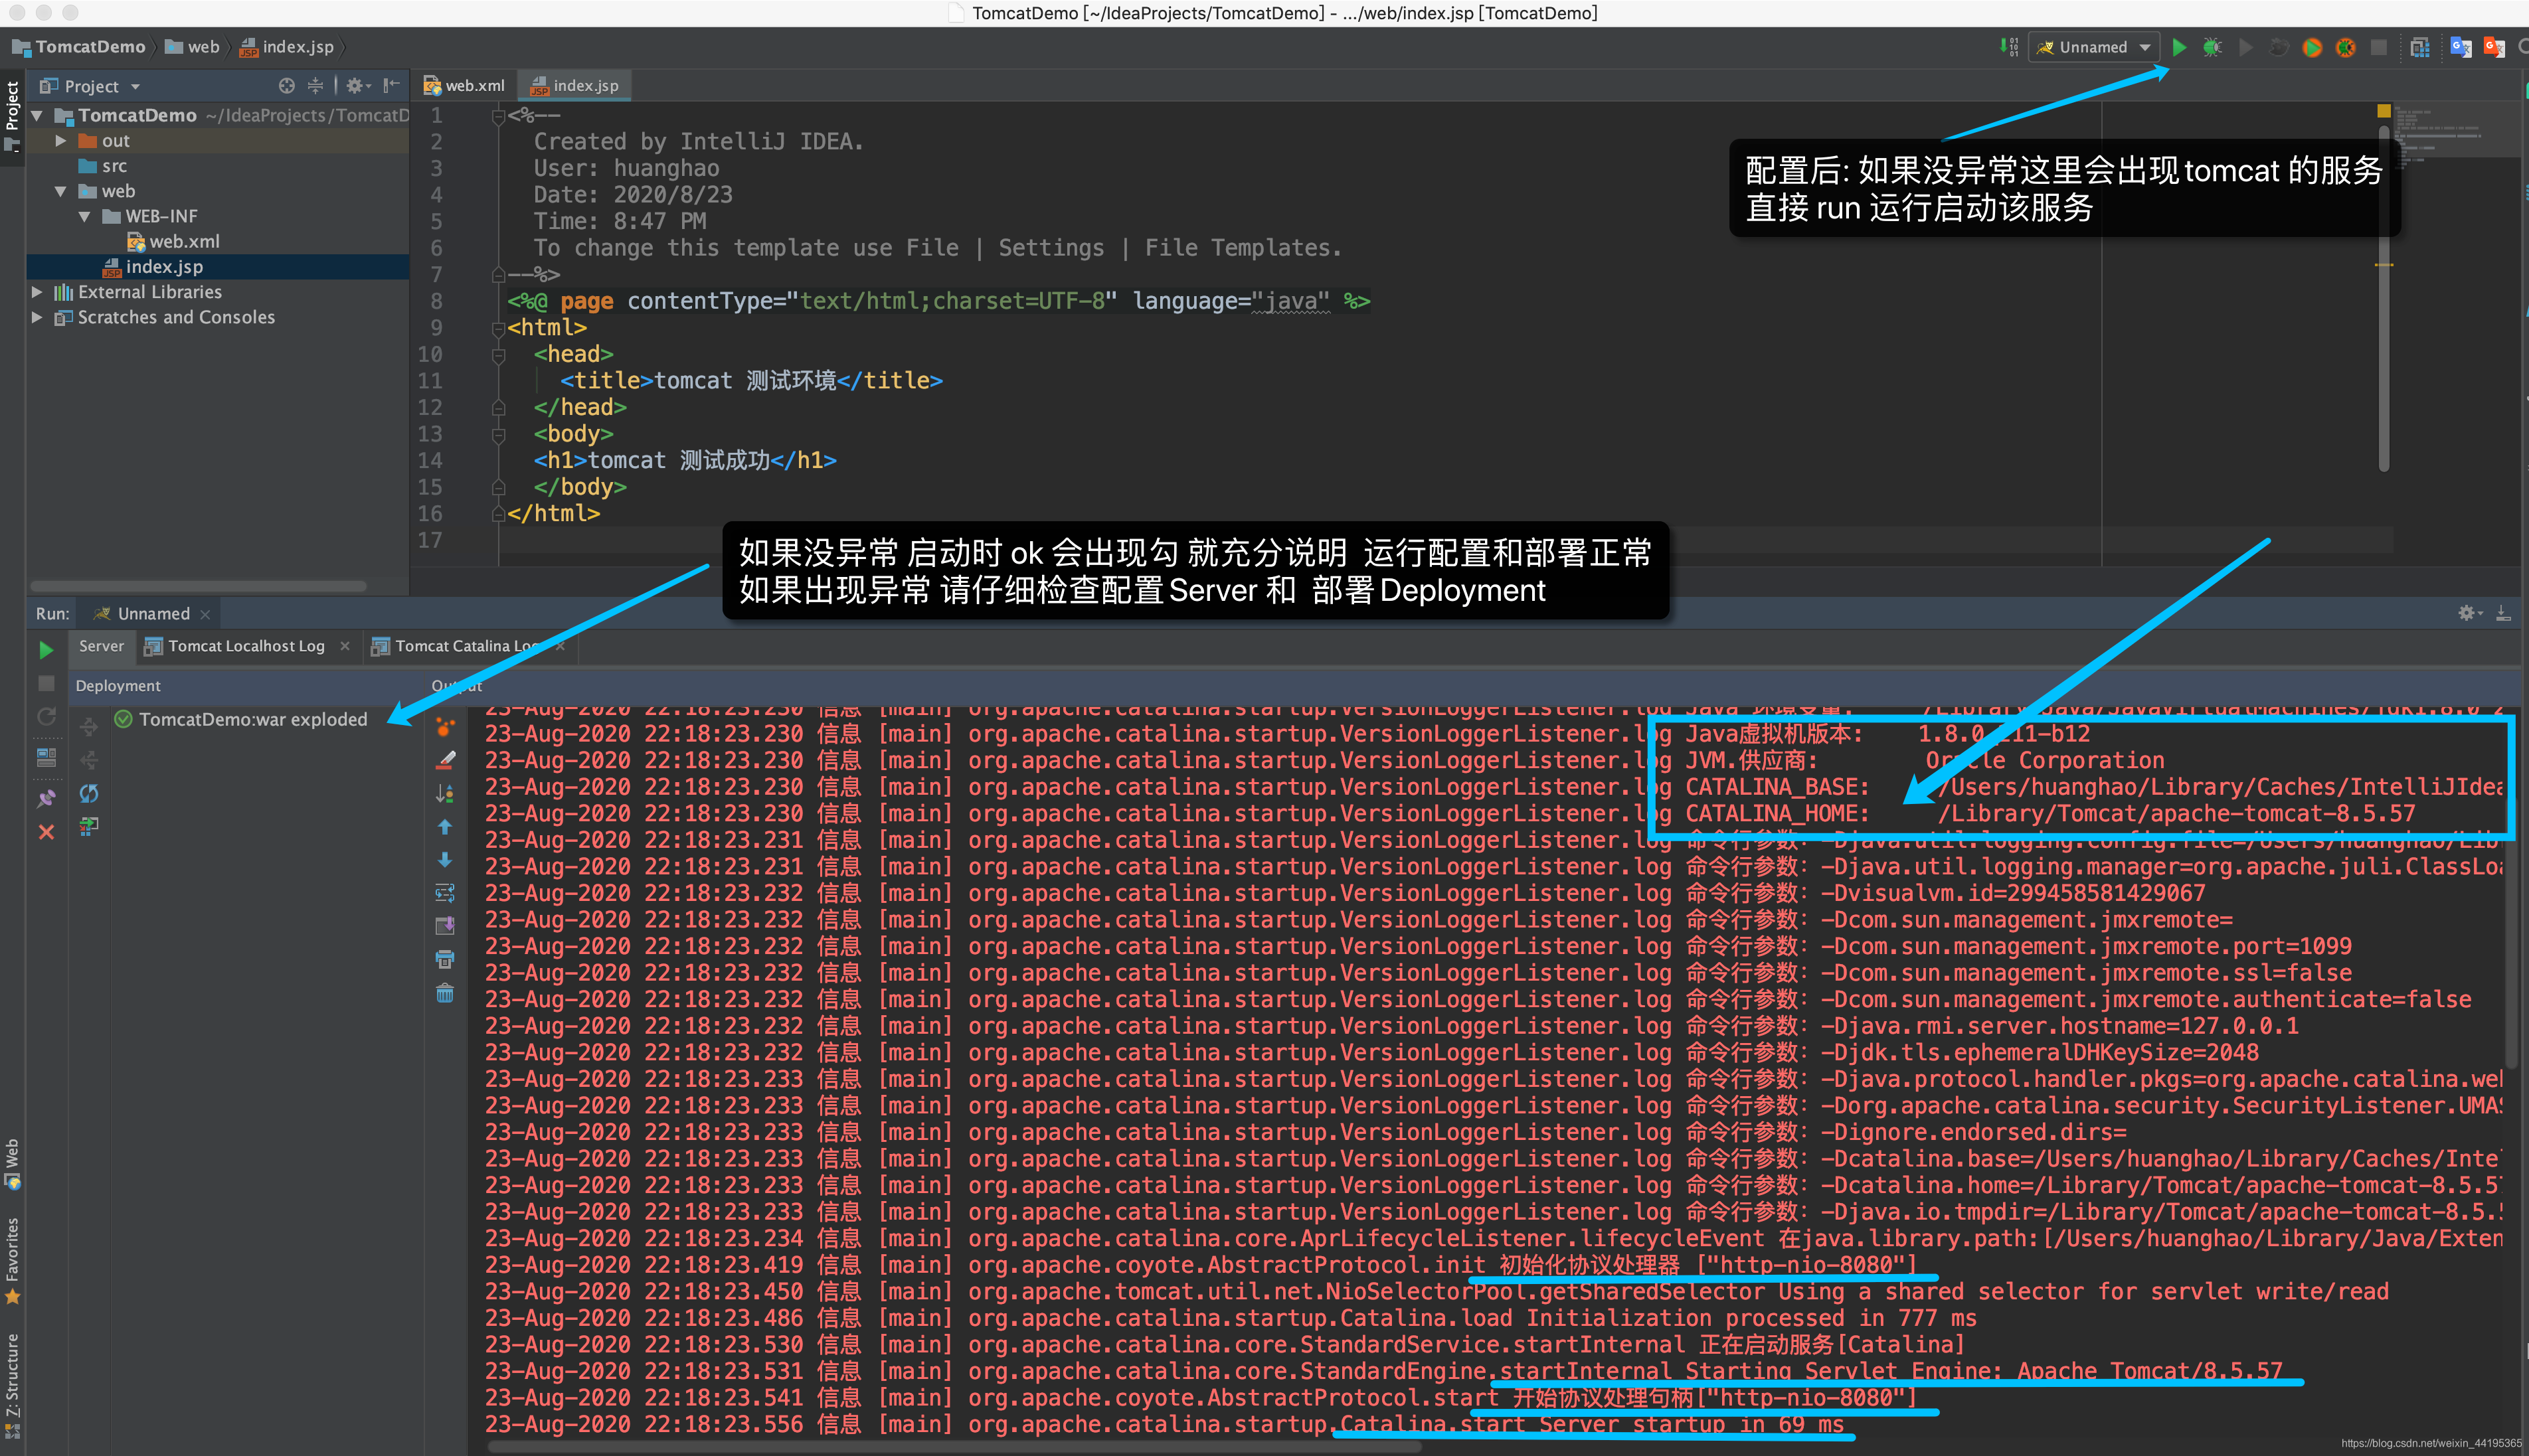Image resolution: width=2529 pixels, height=1456 pixels.
Task: Click the blue Google Translate icon
Action: coord(2461,47)
